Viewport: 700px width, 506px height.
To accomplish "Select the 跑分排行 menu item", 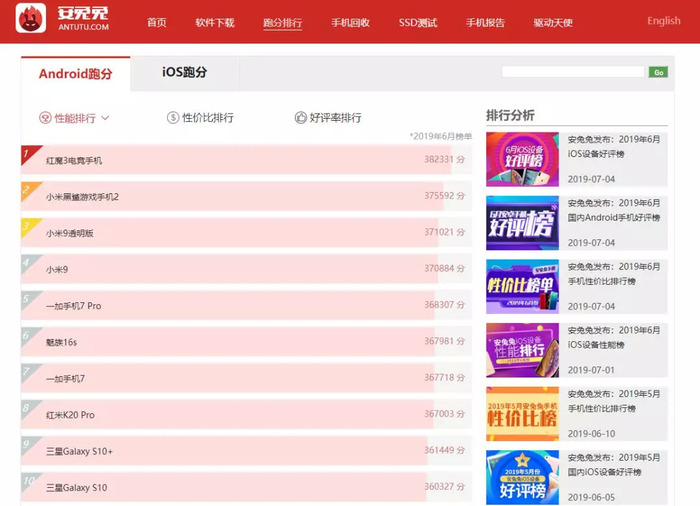I will tap(283, 23).
